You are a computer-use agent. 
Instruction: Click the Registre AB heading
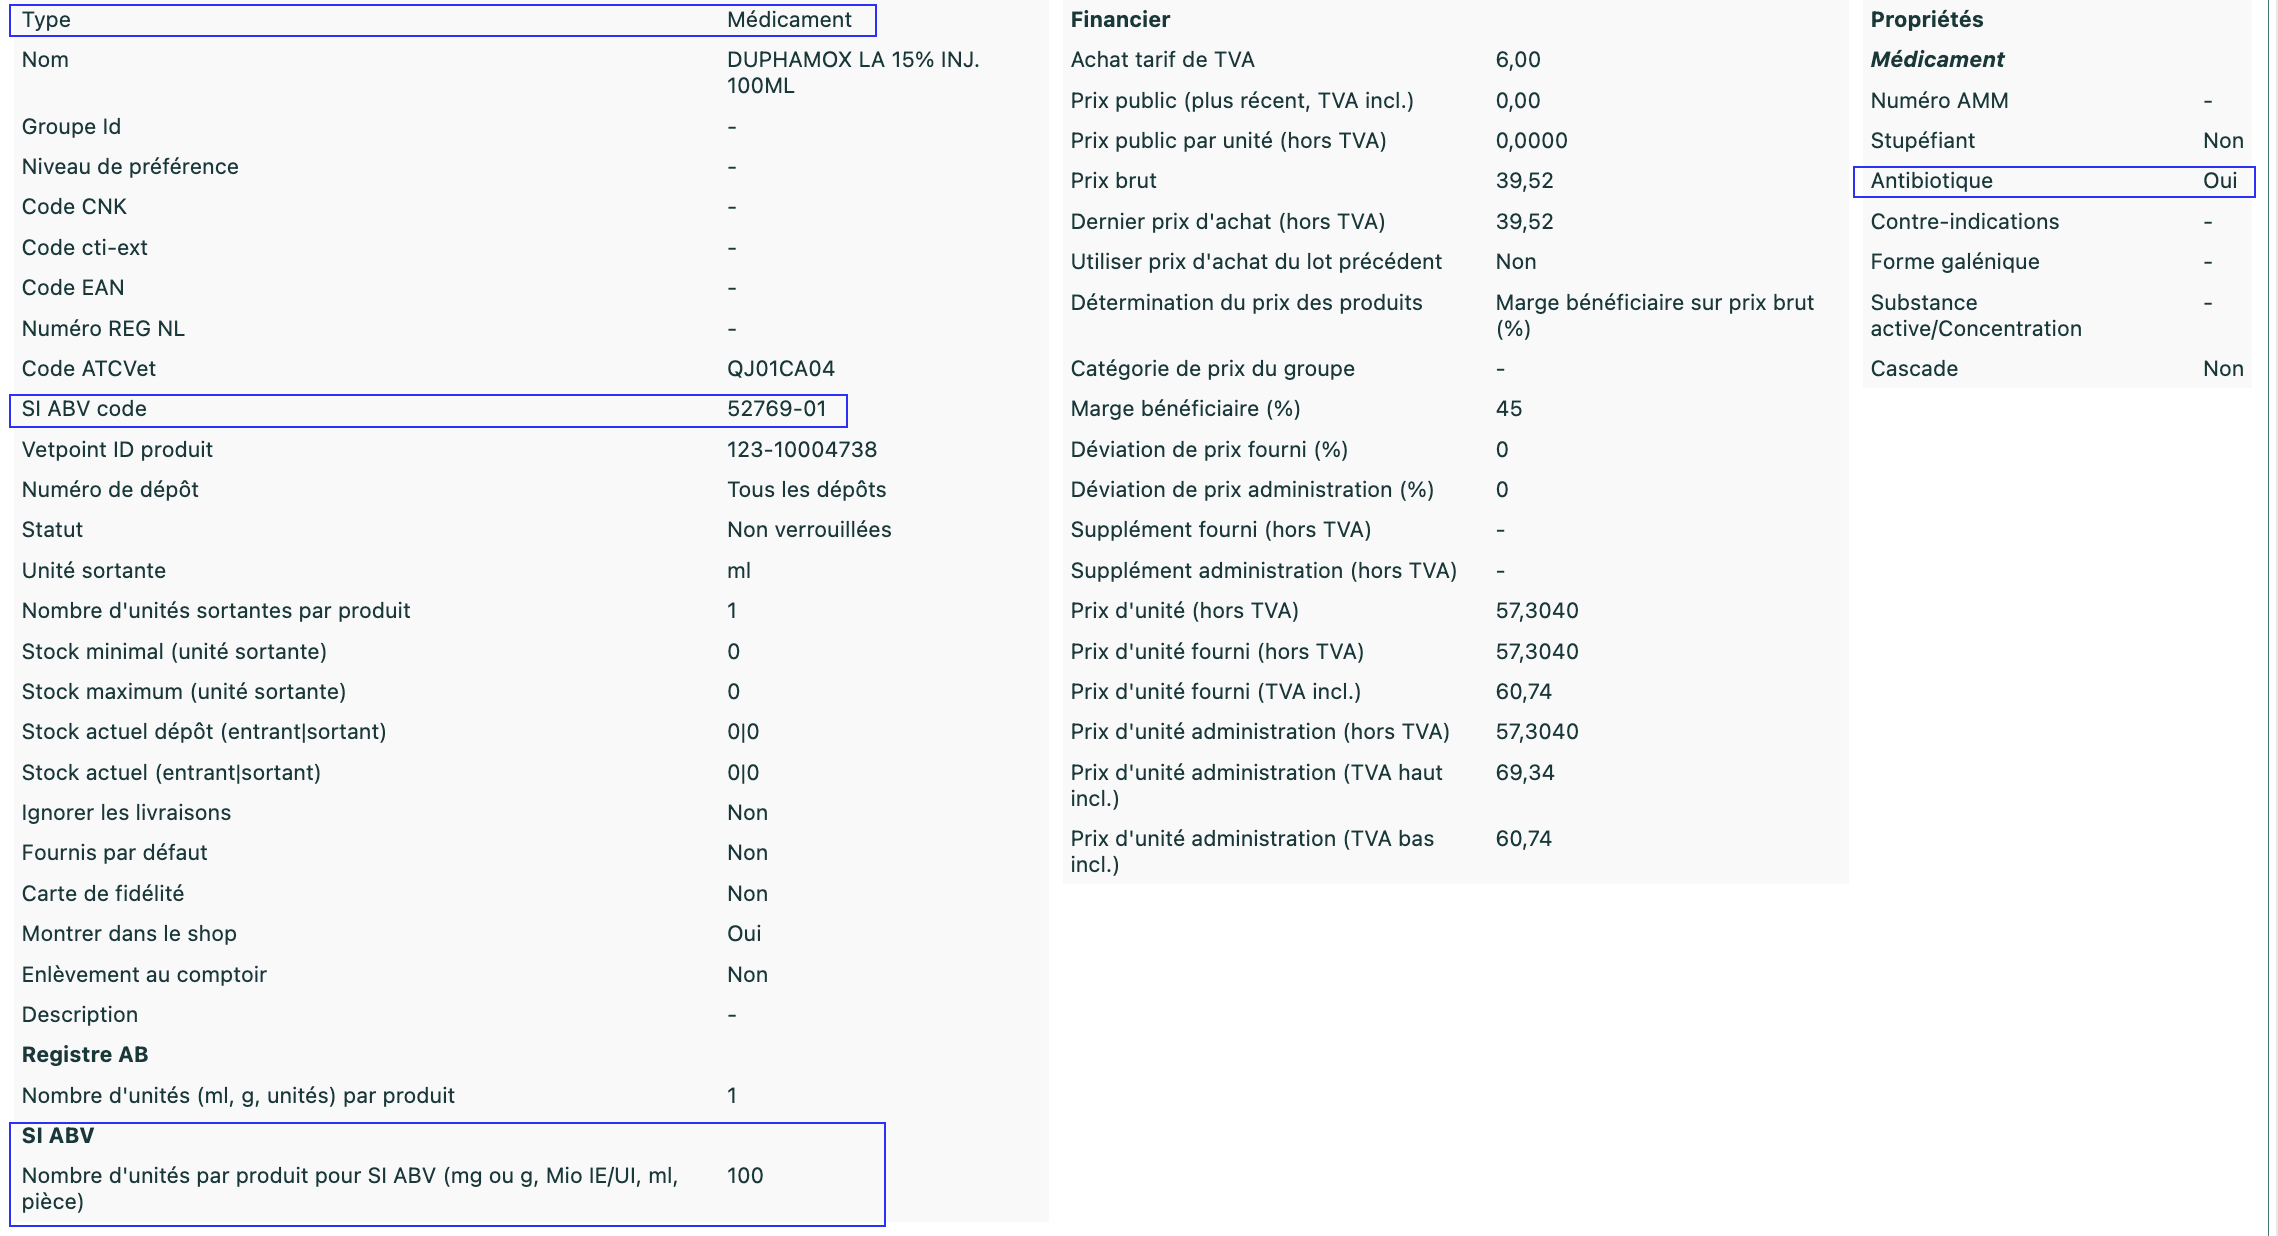(85, 1055)
